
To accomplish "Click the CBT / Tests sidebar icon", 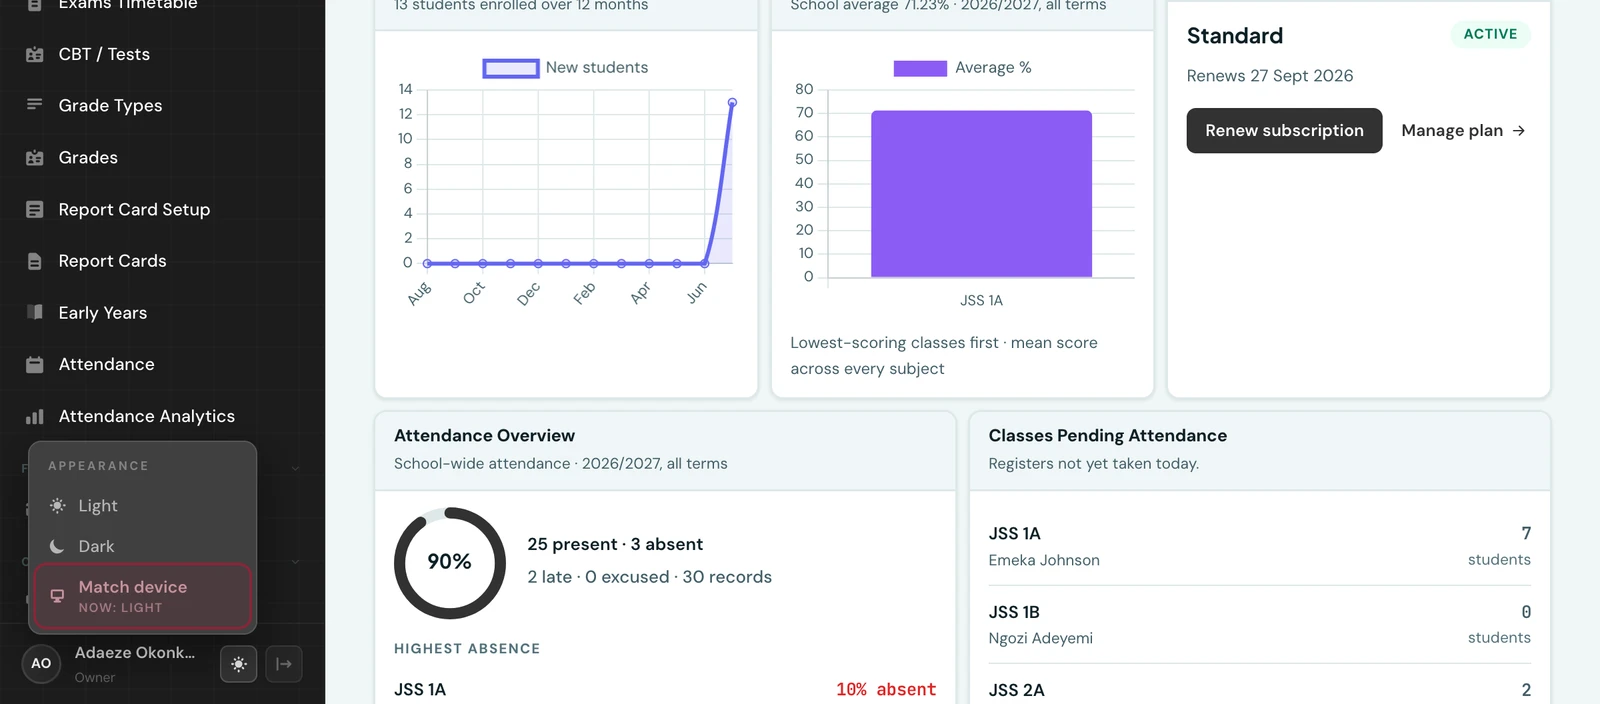I will [x=35, y=54].
